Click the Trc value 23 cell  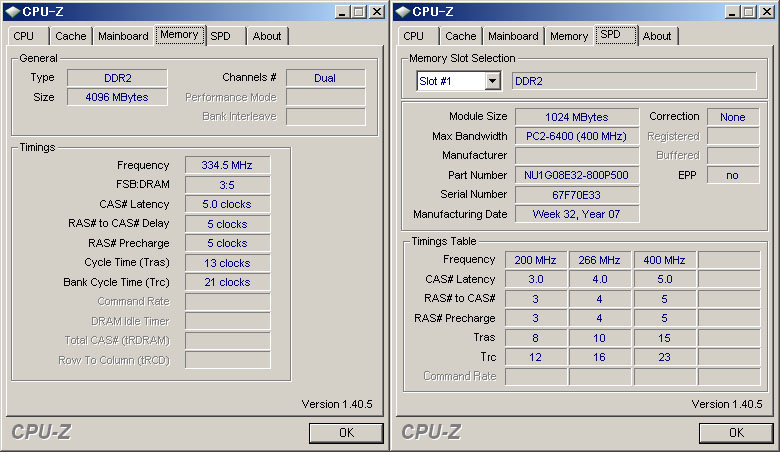[x=665, y=357]
